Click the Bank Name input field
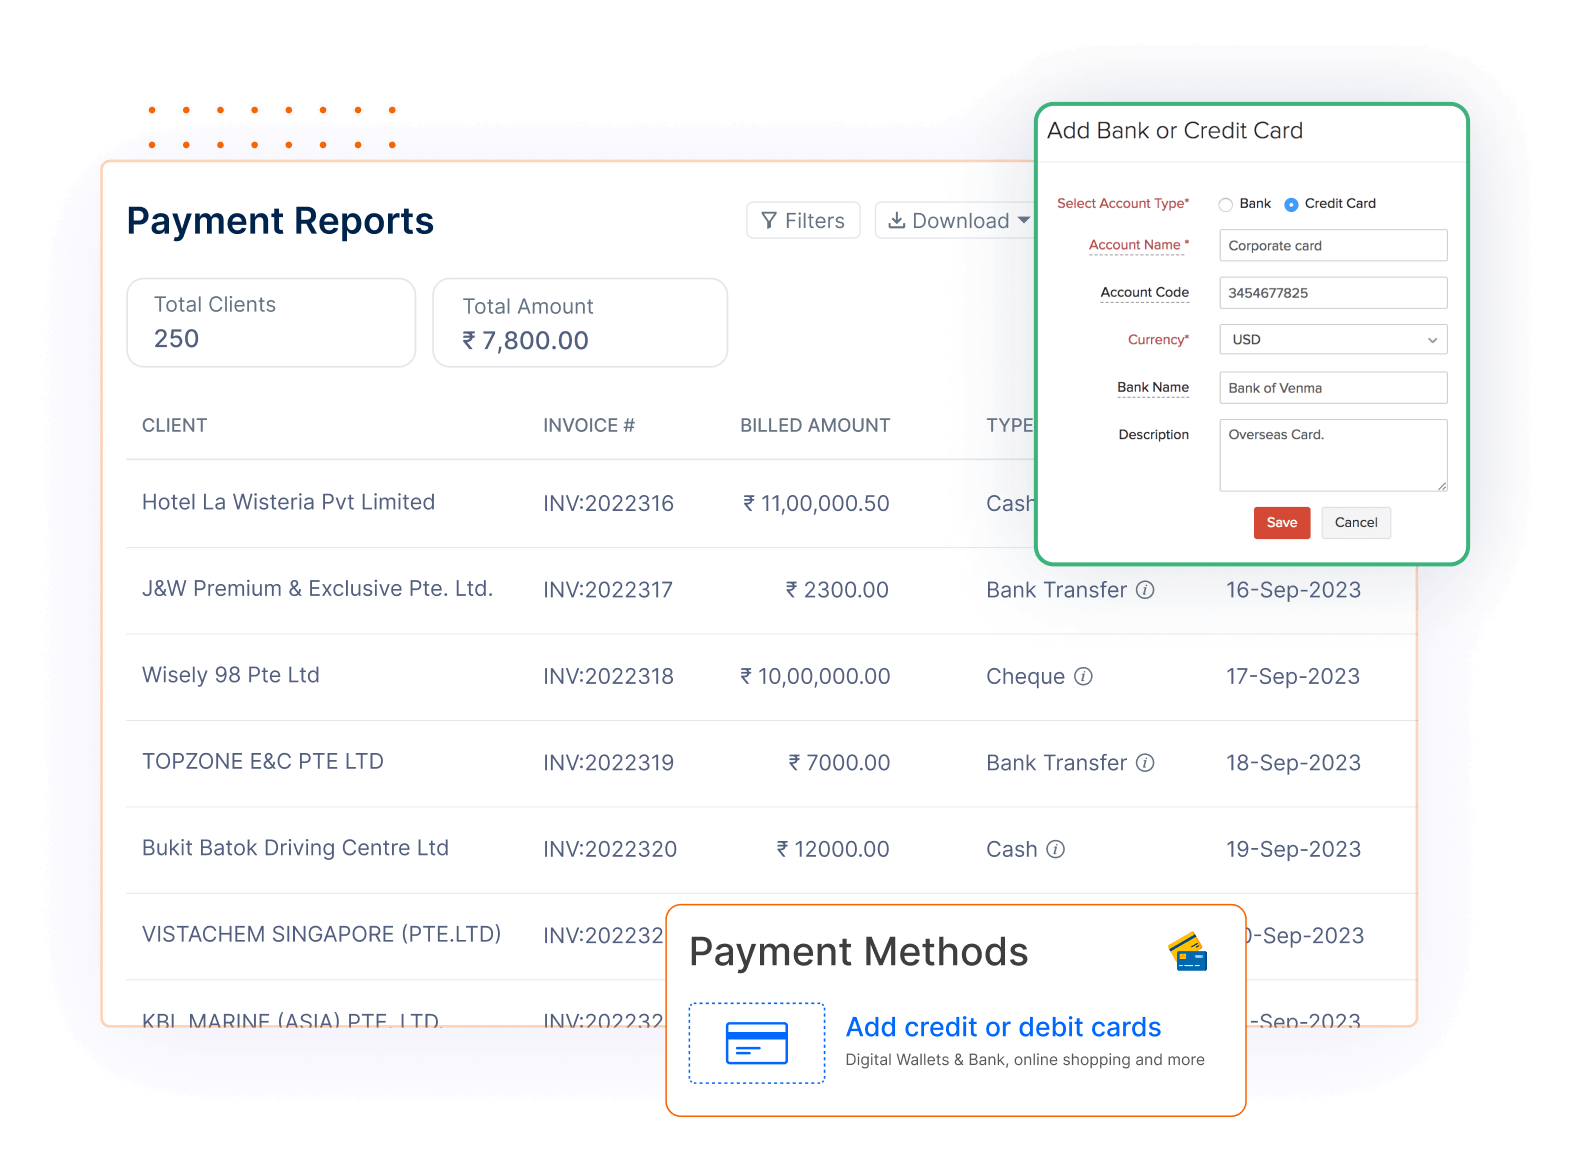 tap(1333, 388)
